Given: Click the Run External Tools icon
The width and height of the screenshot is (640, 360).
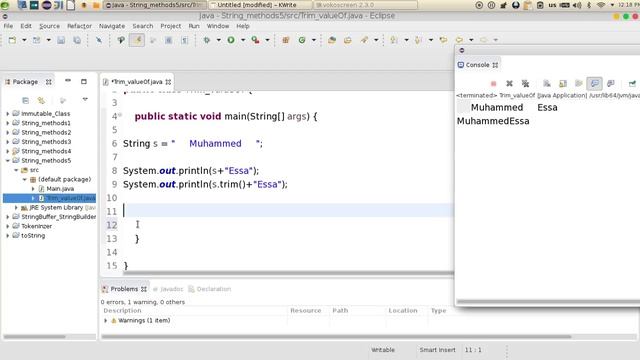Looking at the screenshot, I should 256,40.
